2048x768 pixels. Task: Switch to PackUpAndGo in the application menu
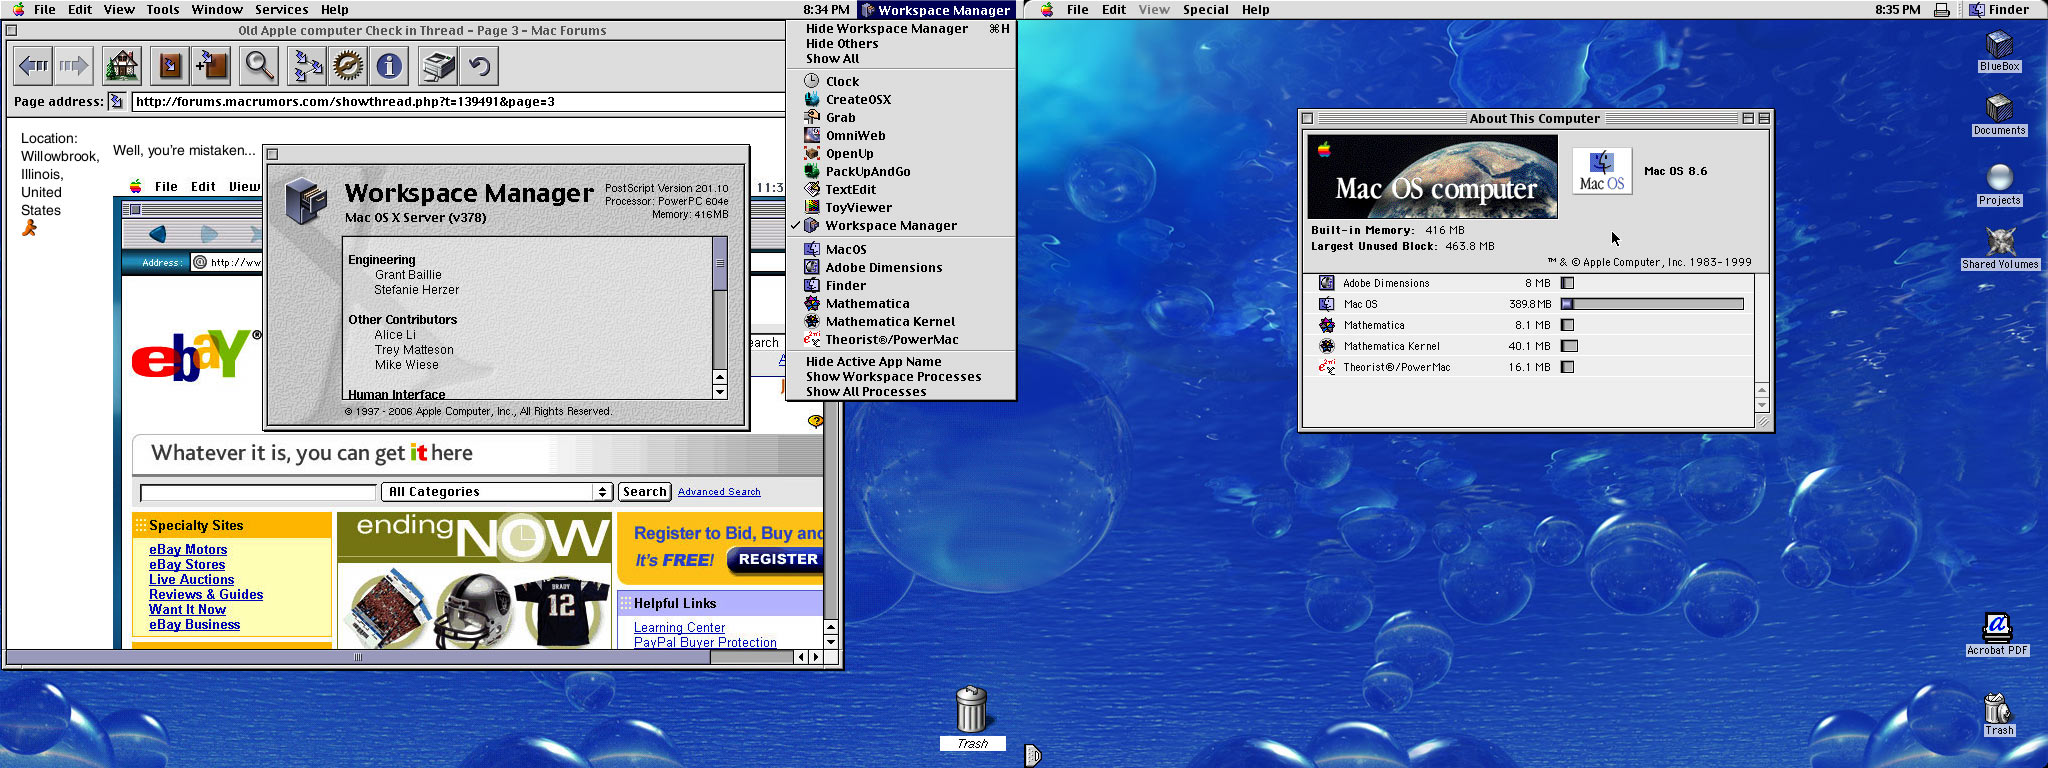pos(901,171)
